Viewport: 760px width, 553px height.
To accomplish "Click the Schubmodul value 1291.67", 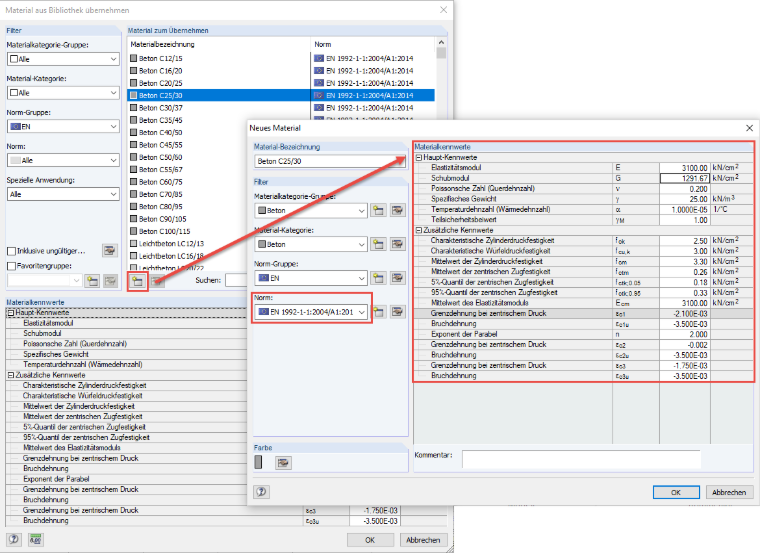I will click(x=685, y=178).
